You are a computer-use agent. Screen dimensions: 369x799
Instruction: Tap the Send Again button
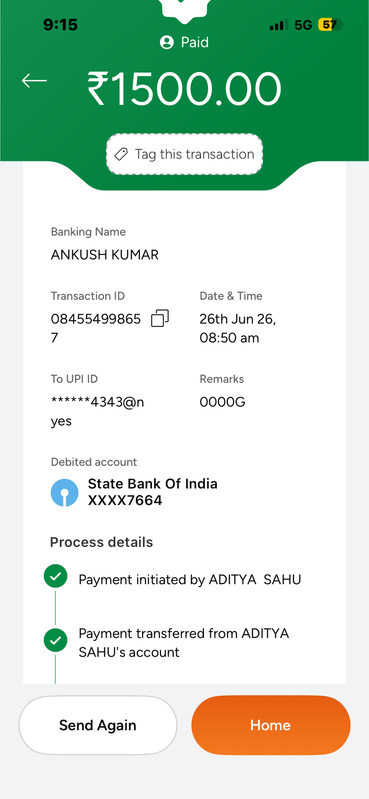(x=98, y=725)
